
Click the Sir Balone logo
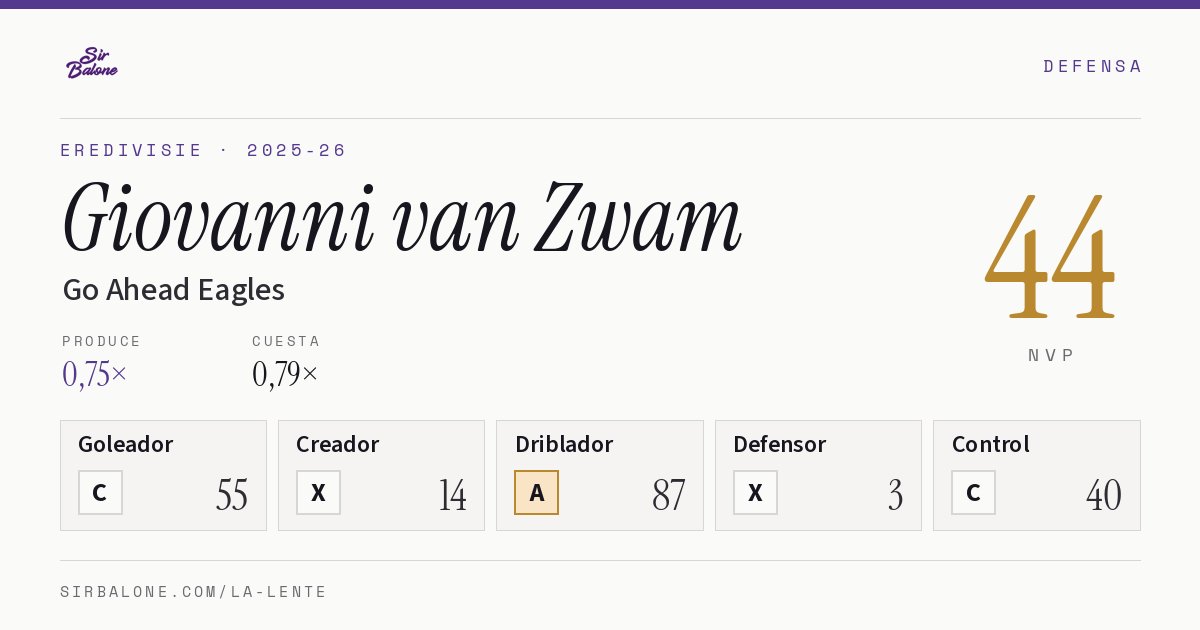92,62
